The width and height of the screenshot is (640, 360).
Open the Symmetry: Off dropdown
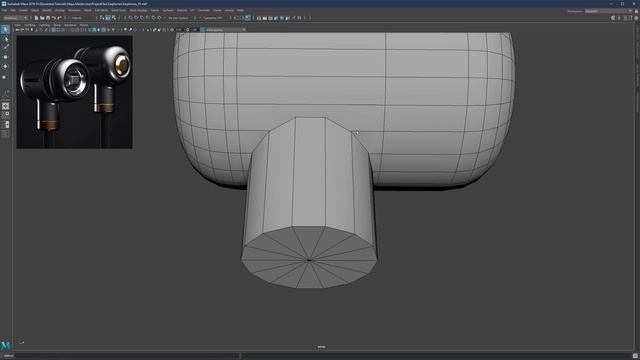pyautogui.click(x=213, y=18)
